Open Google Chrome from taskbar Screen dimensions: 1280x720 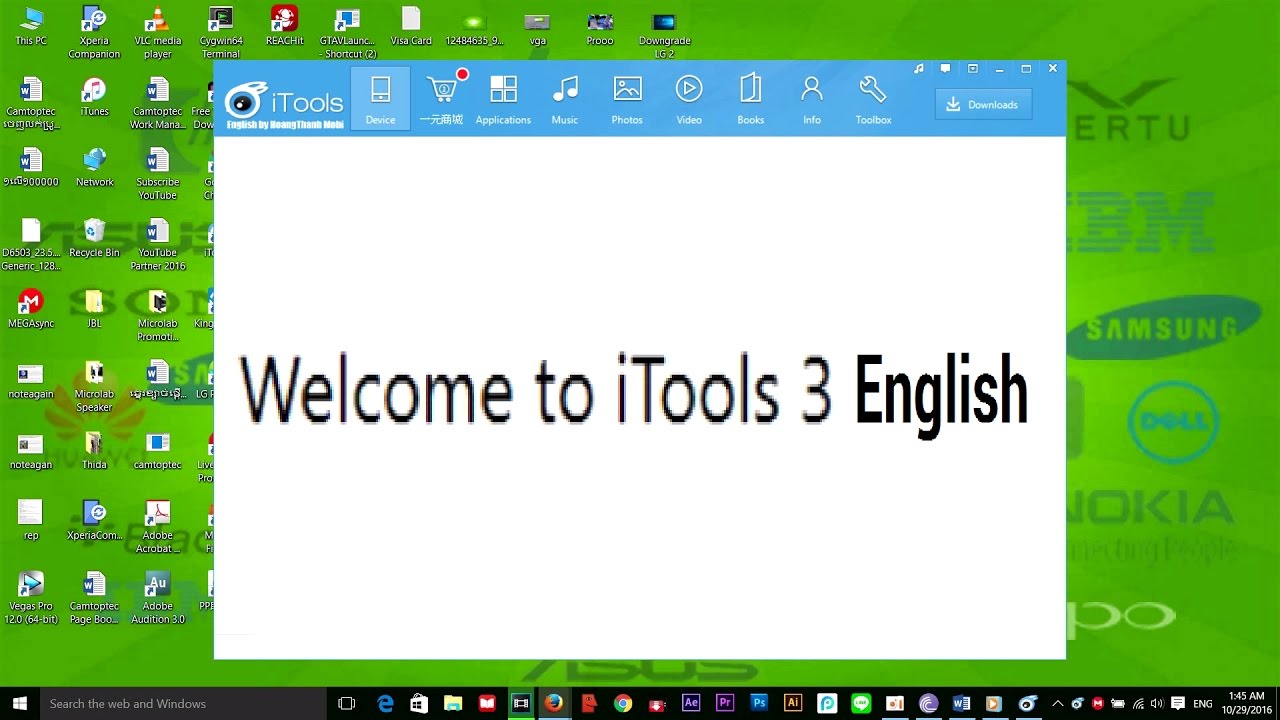pos(622,703)
